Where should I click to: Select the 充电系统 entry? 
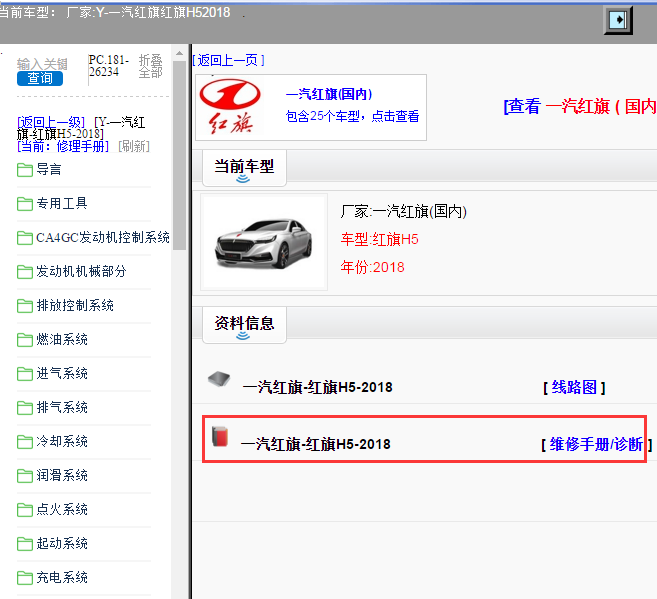pyautogui.click(x=62, y=576)
